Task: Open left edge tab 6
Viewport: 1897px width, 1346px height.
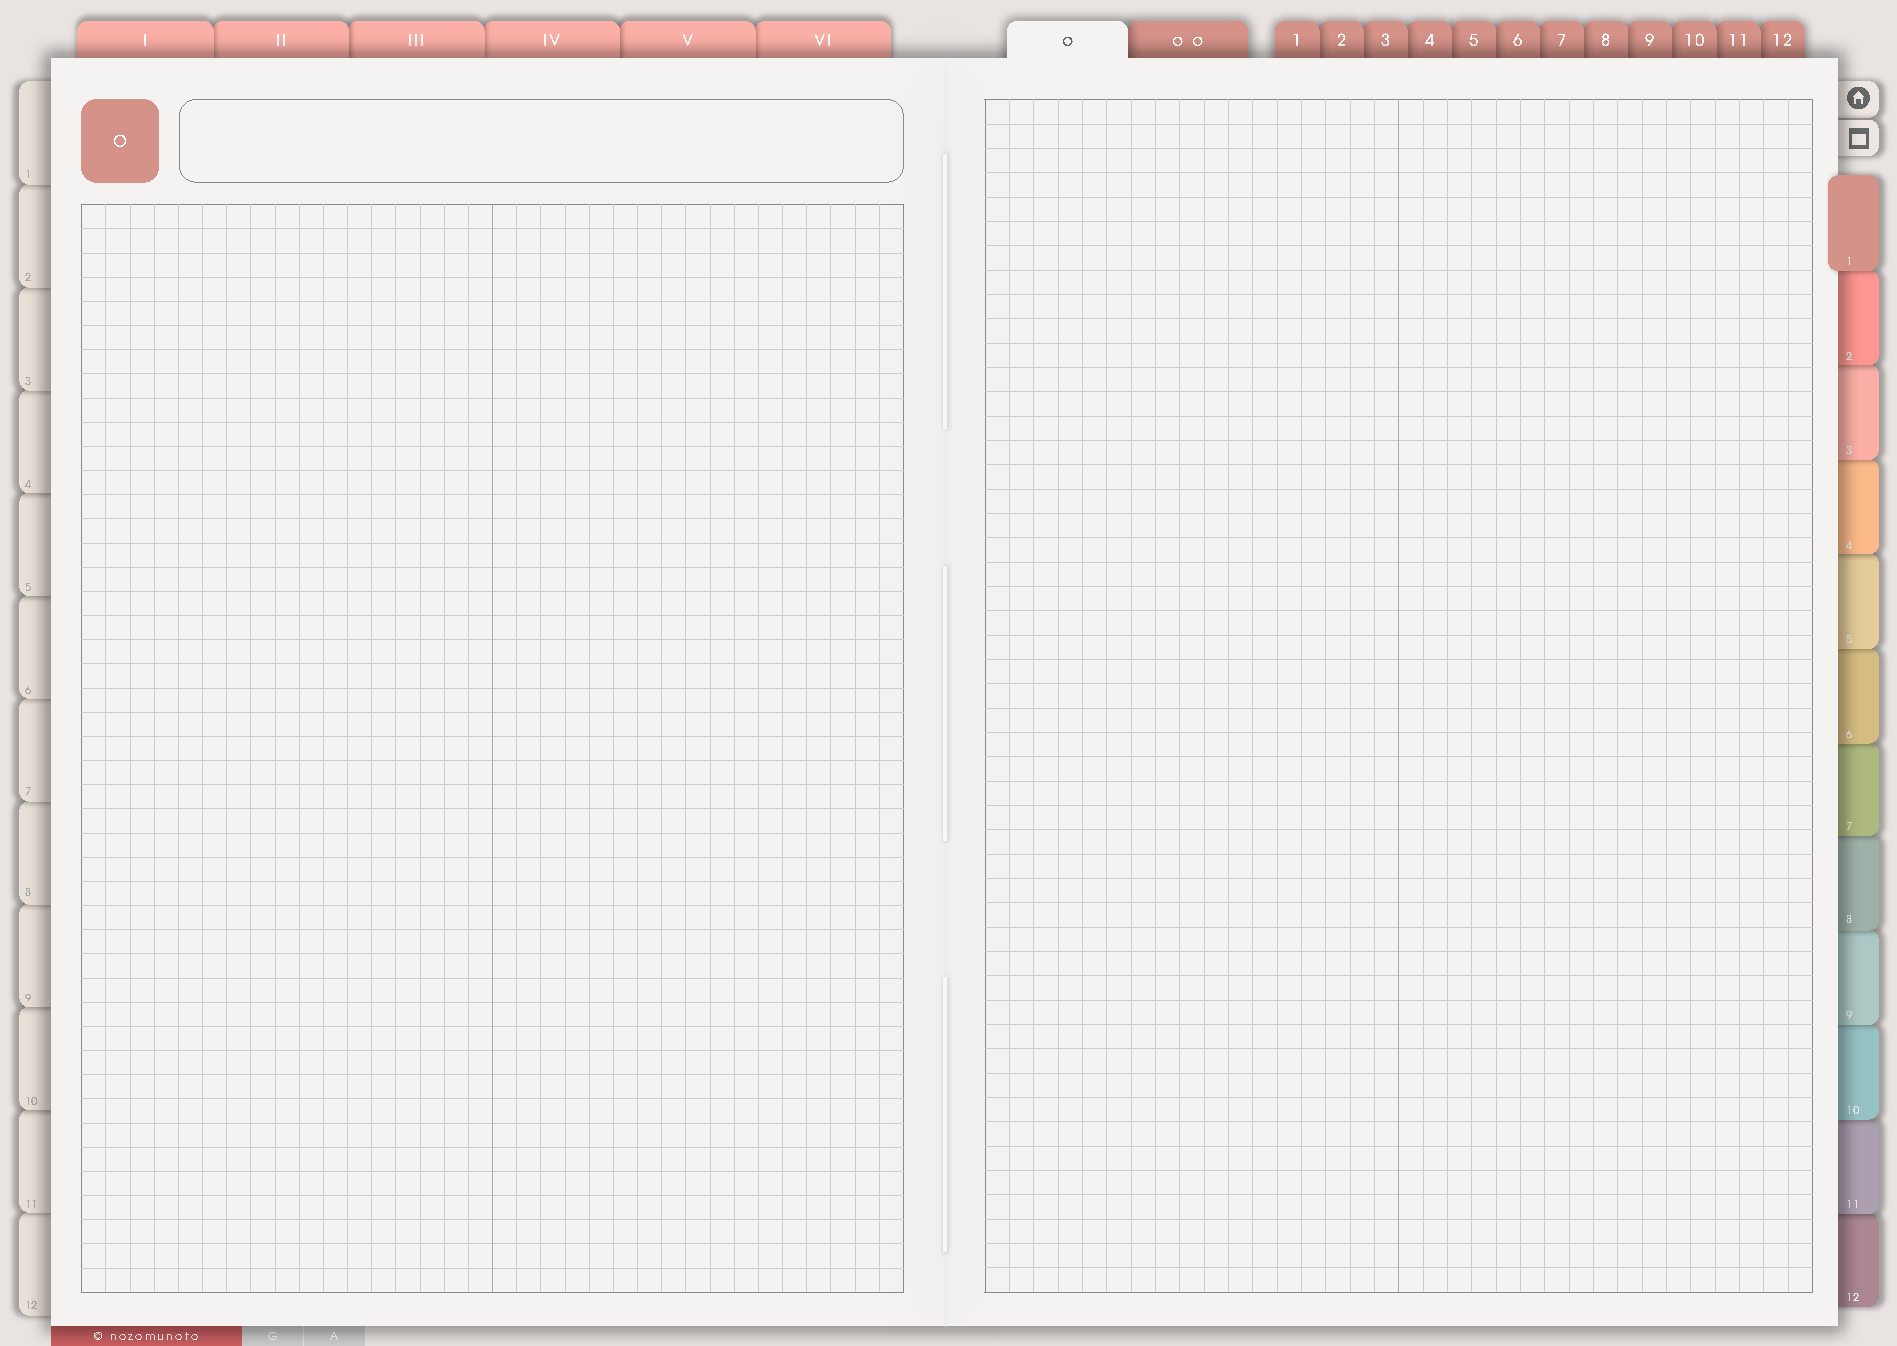Action: tap(35, 648)
